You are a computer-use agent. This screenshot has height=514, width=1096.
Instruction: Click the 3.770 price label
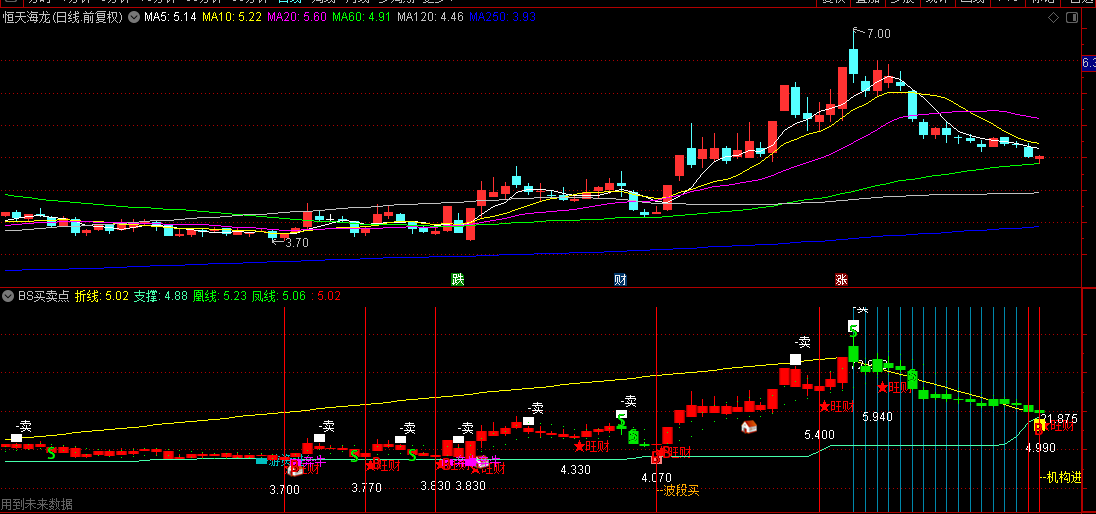click(367, 487)
